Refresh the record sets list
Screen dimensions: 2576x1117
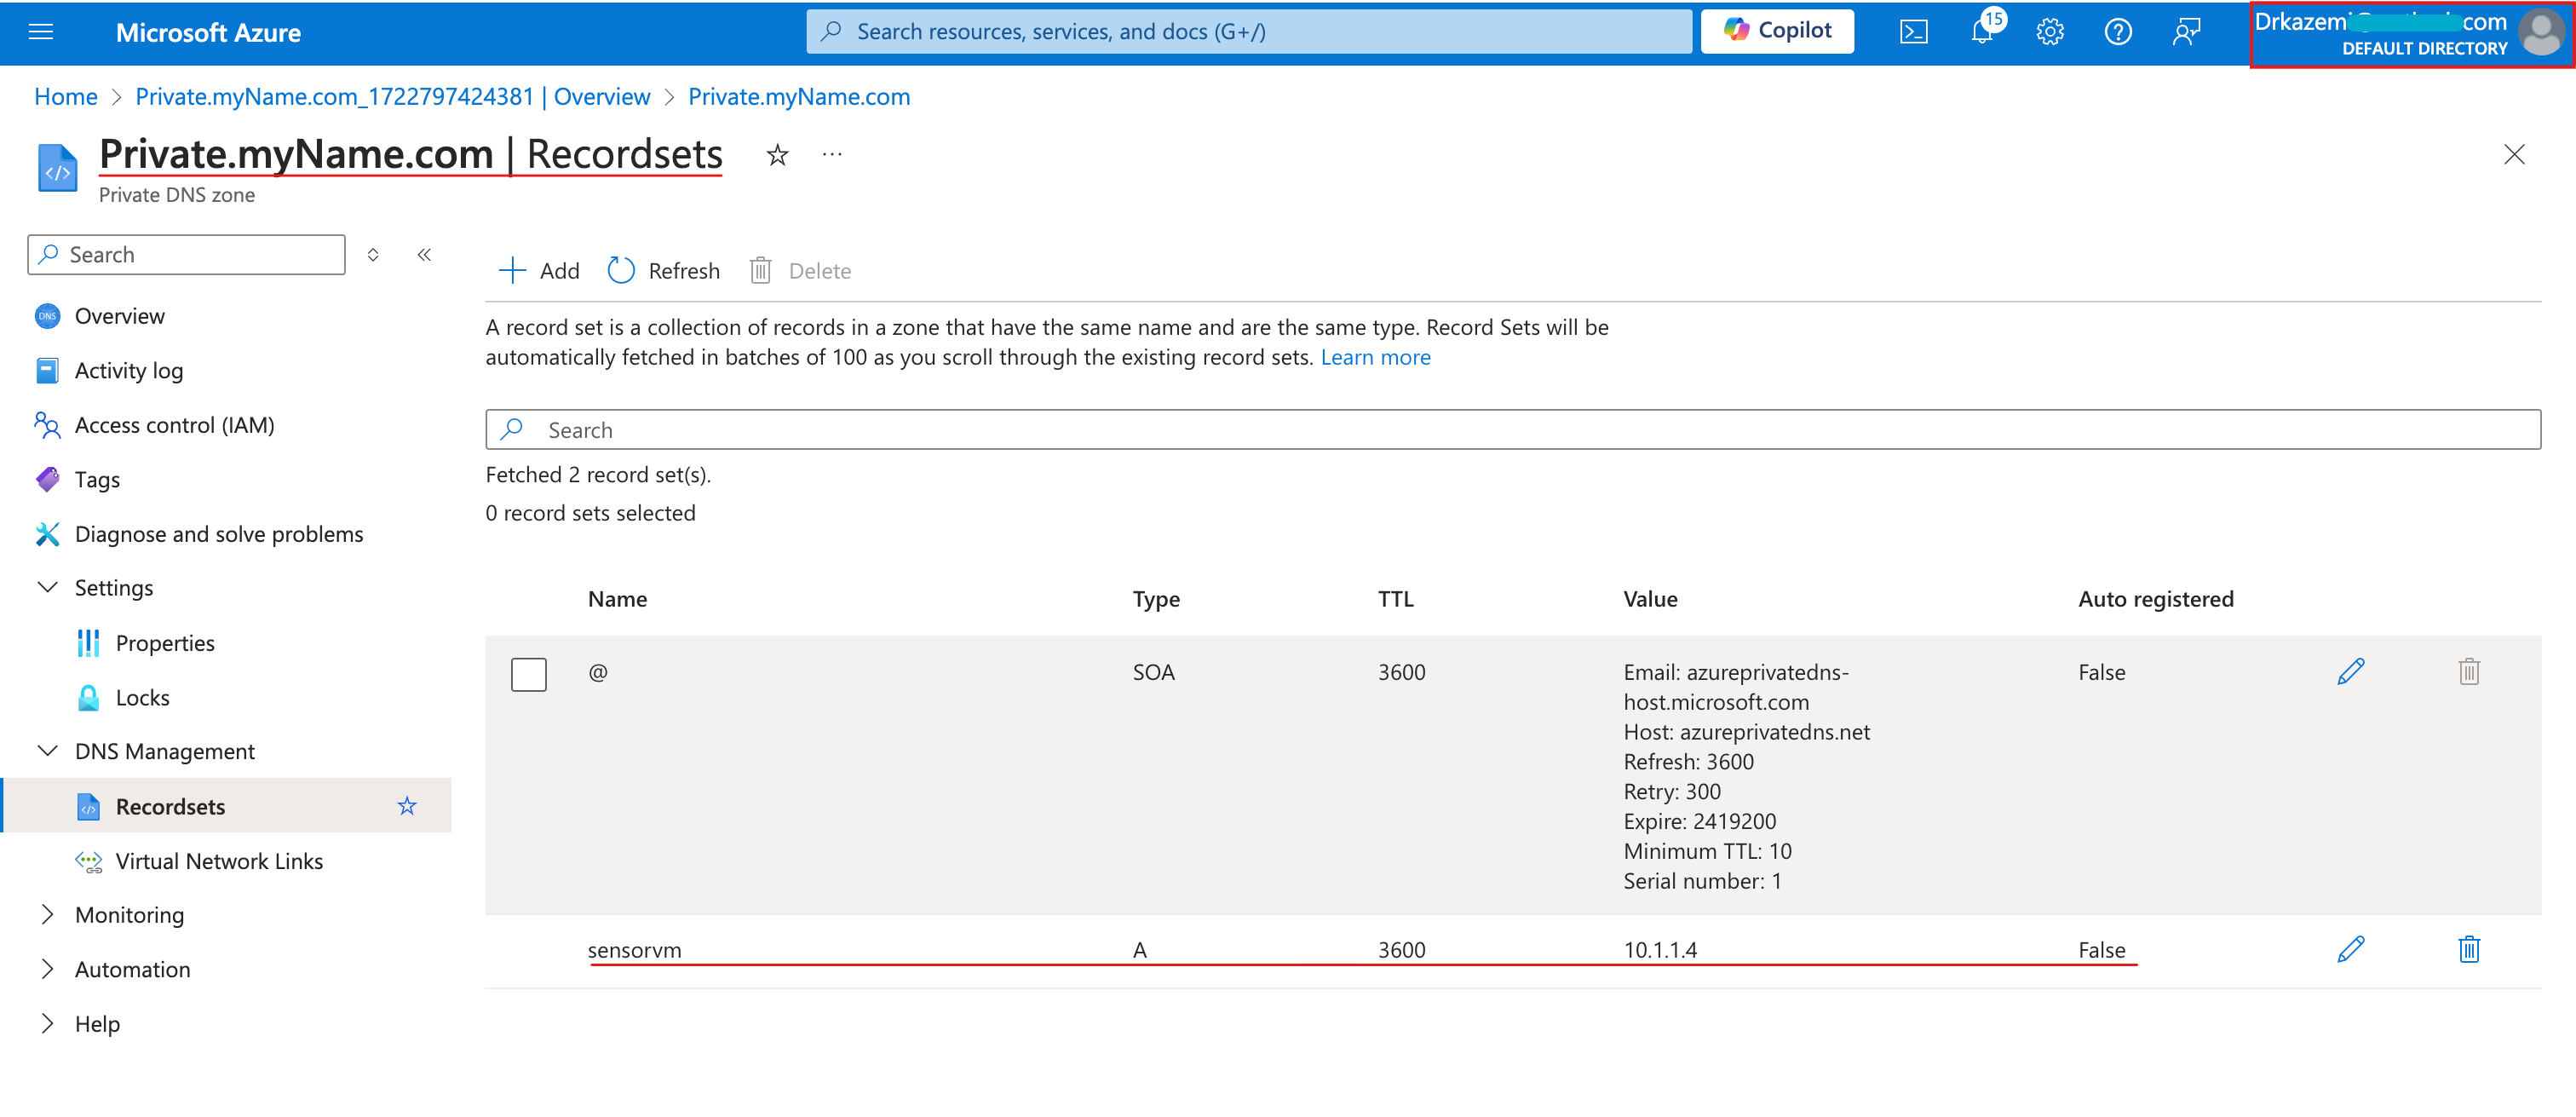click(x=664, y=271)
